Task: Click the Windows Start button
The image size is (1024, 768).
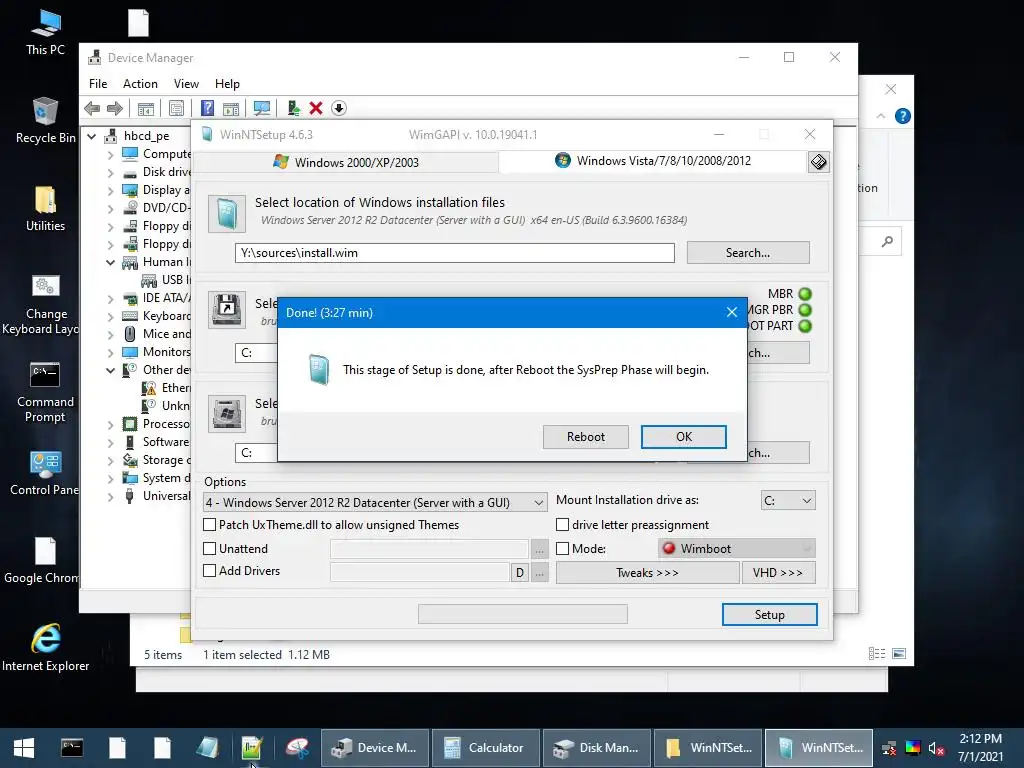Action: click(x=24, y=748)
